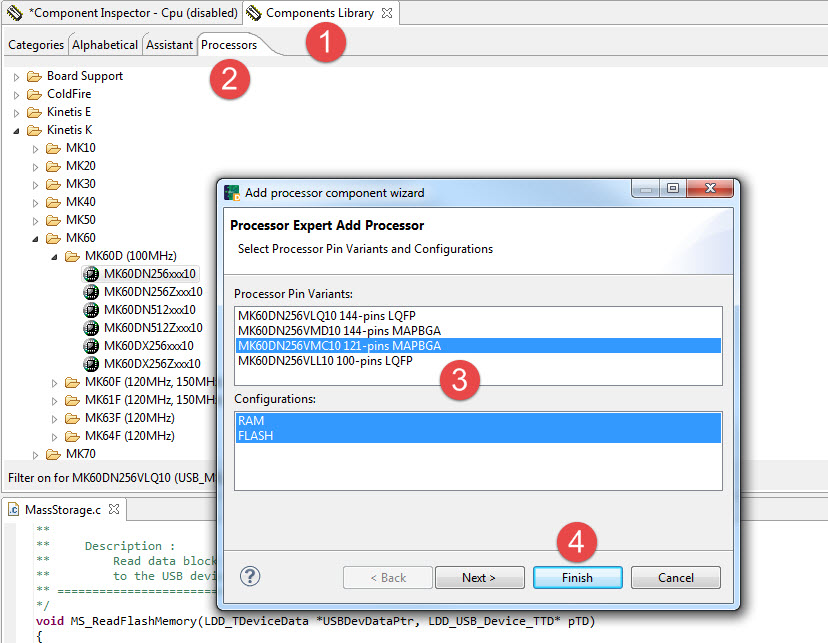
Task: Select MK60DN256VMC10 121-pins MAPBGA variant
Action: pos(478,346)
